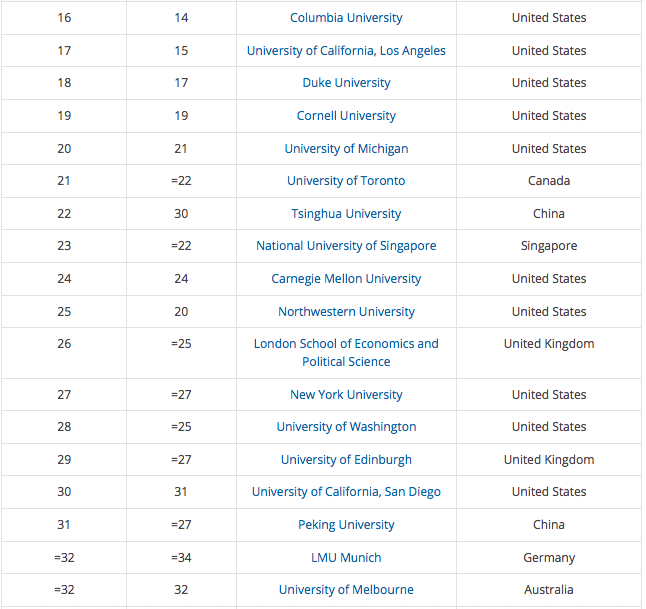Click University of California, Los Angeles link
The image size is (646, 609).
(346, 51)
